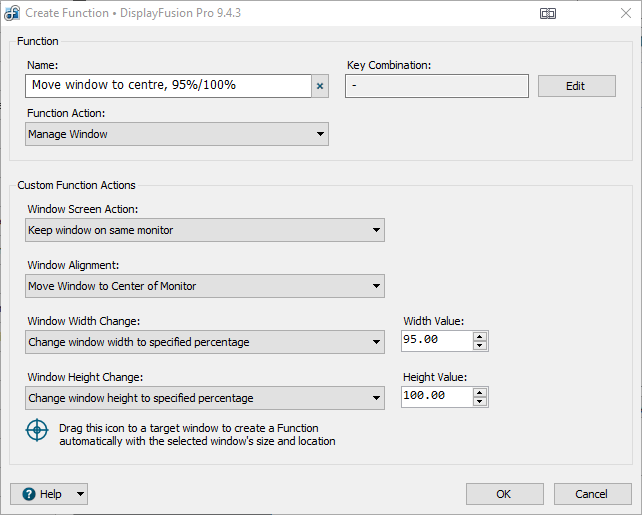
Task: Decrease Height Value with down arrow
Action: click(481, 402)
